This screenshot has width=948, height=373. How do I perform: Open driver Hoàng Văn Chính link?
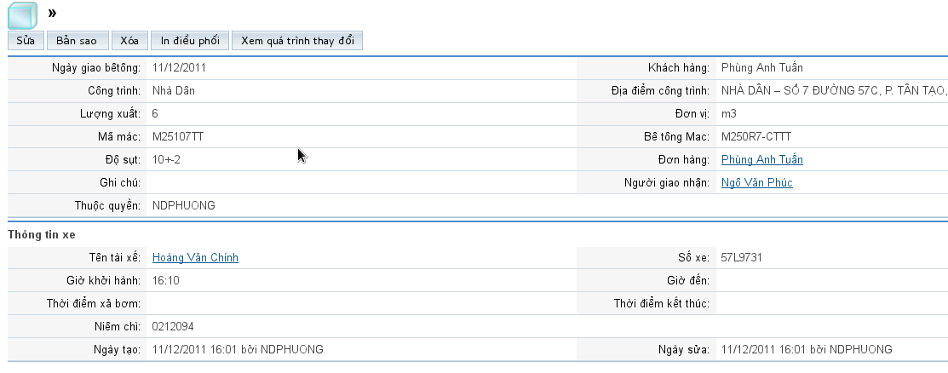(x=195, y=258)
